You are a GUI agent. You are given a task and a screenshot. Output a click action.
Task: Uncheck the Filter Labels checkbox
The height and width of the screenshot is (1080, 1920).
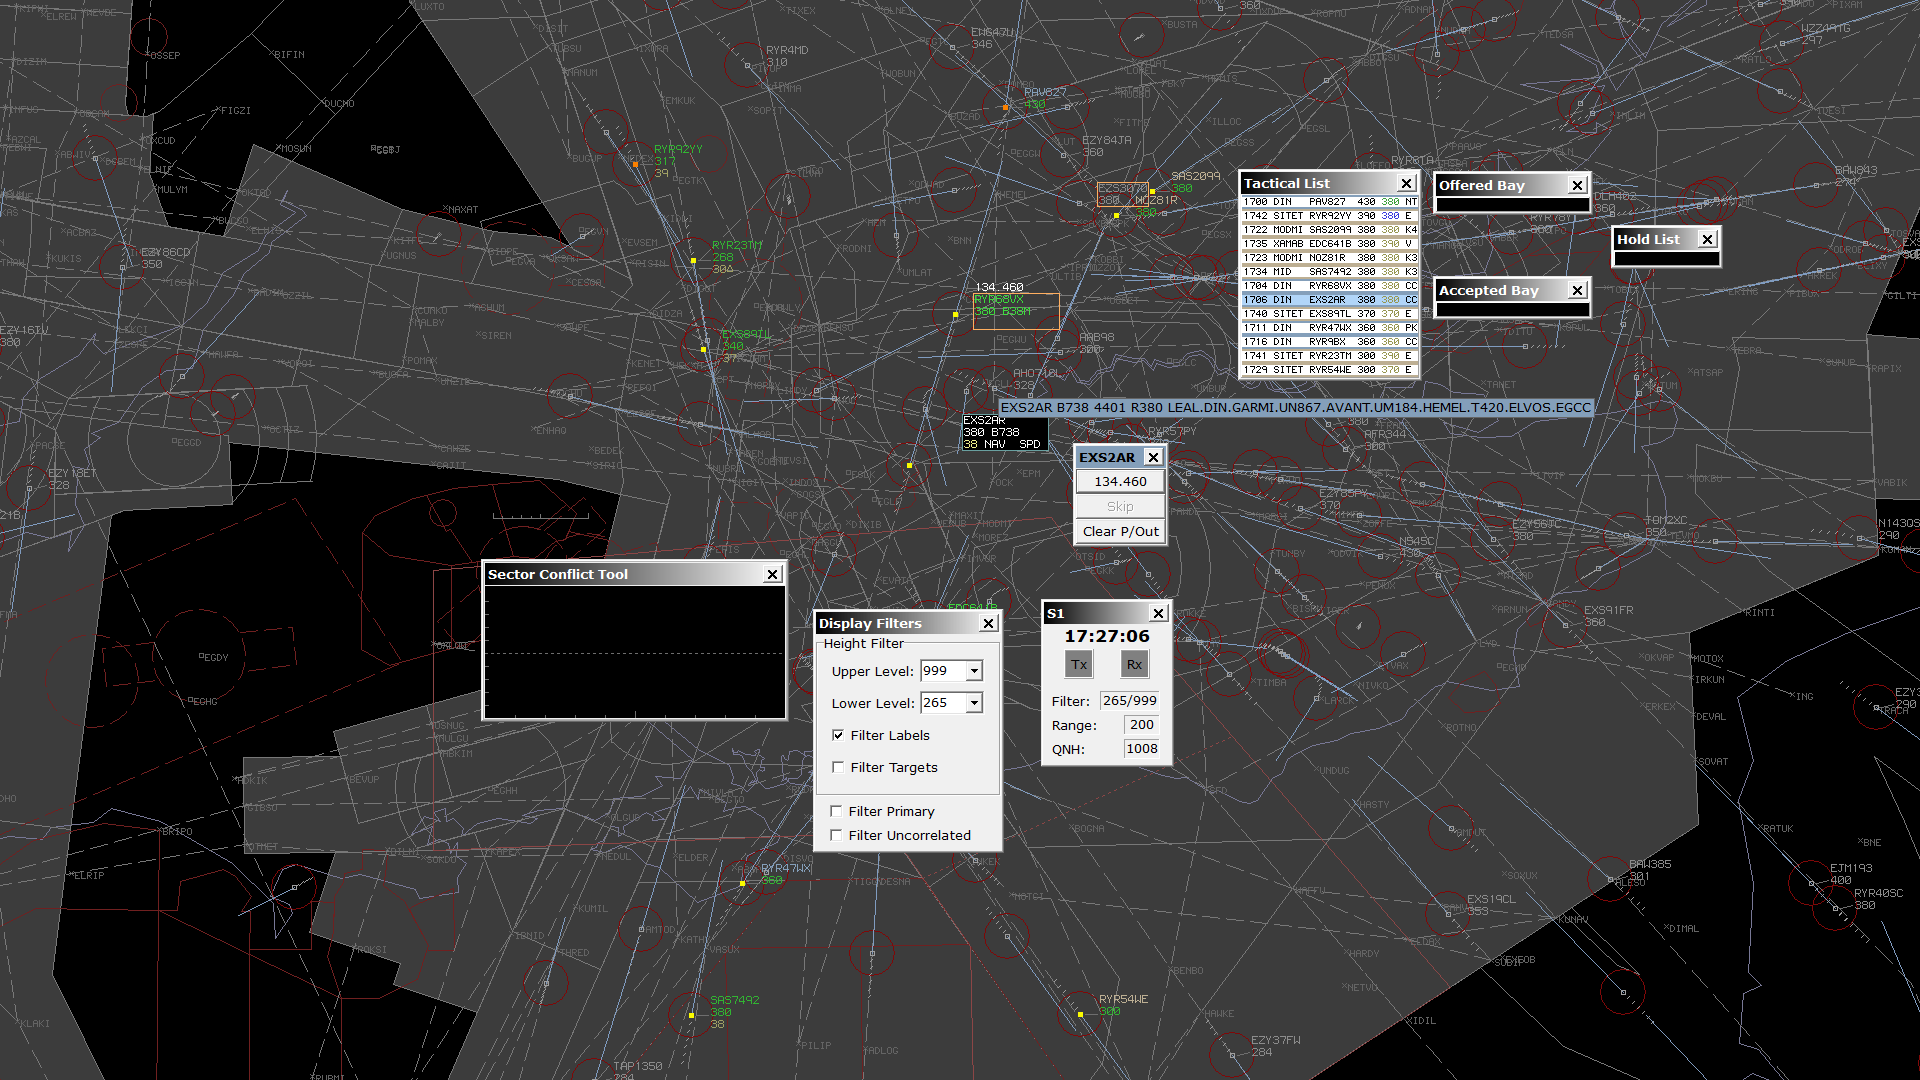[x=838, y=735]
